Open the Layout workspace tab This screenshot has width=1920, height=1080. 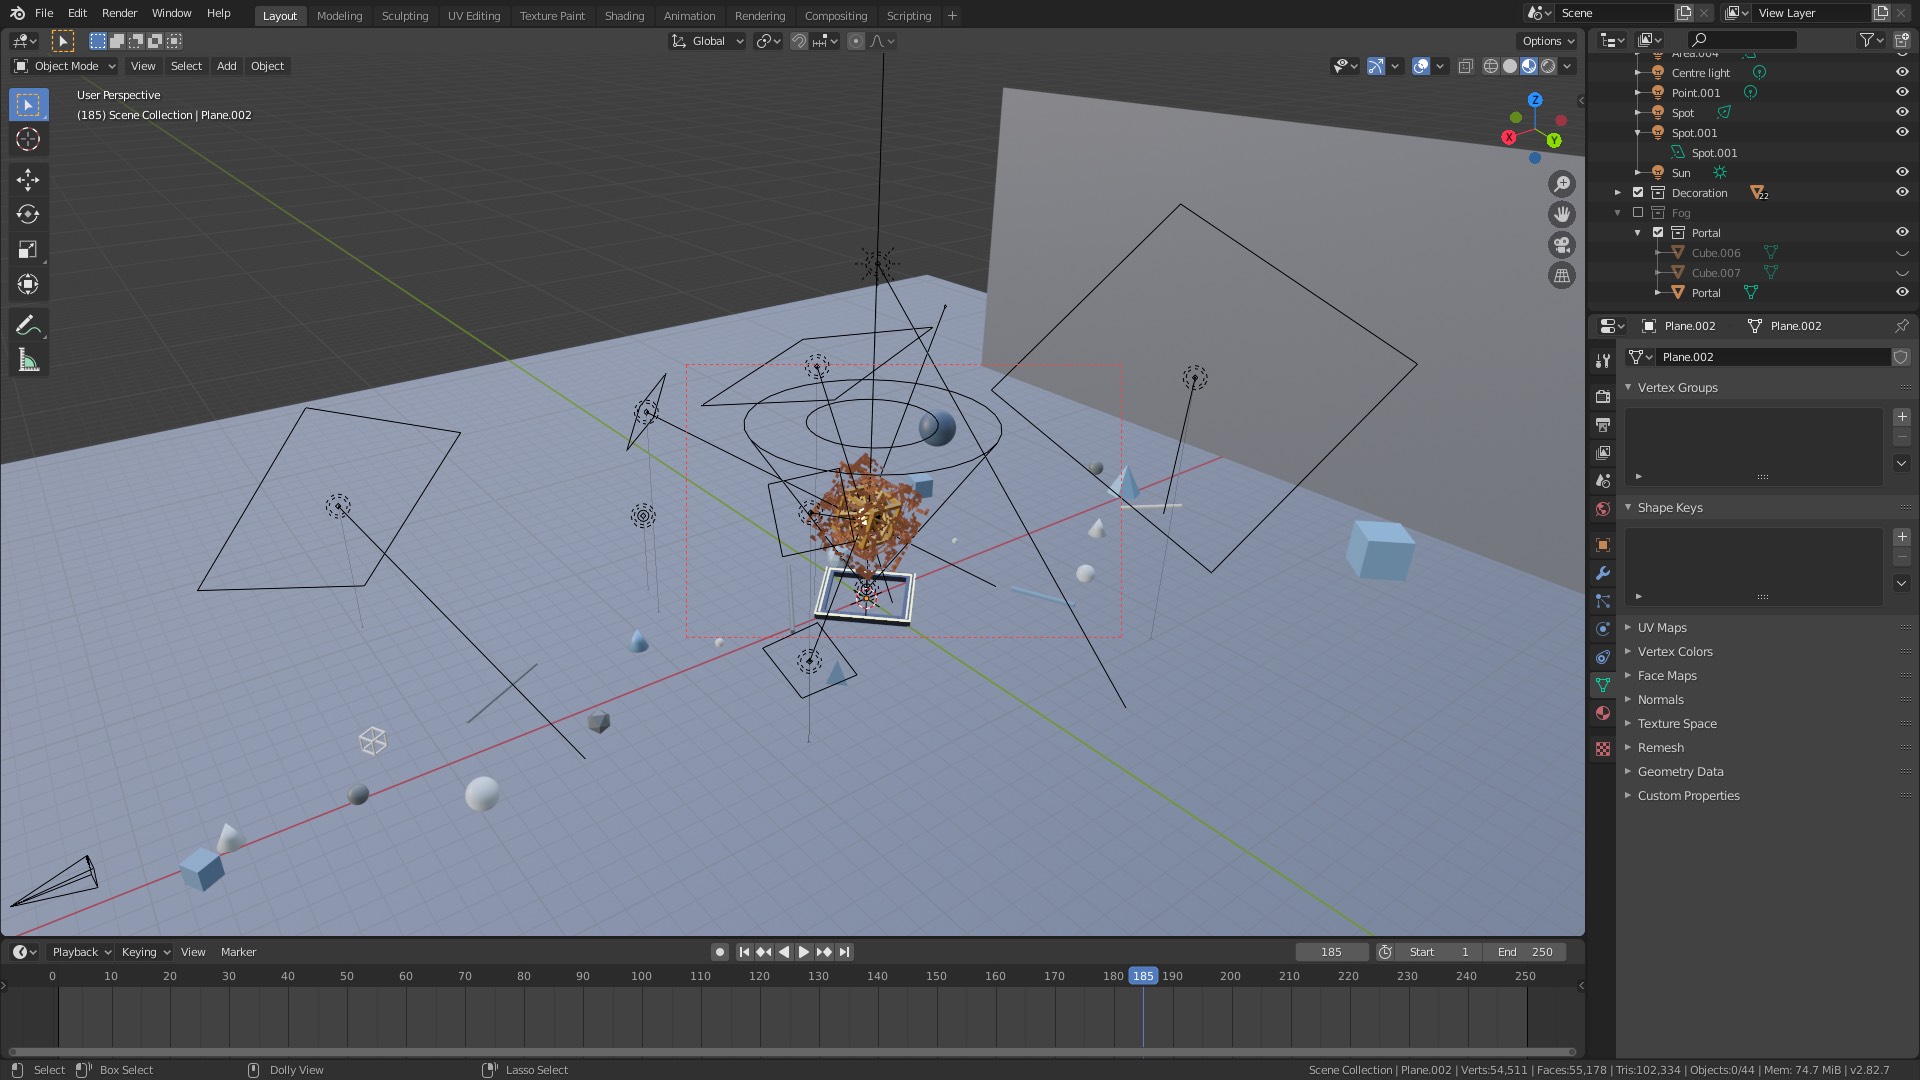coord(278,15)
